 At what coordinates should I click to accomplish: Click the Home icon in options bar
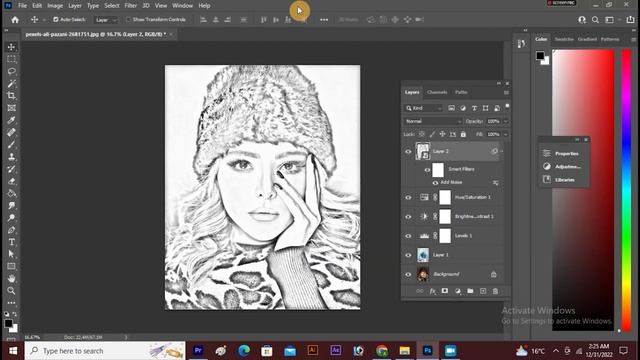(15, 20)
